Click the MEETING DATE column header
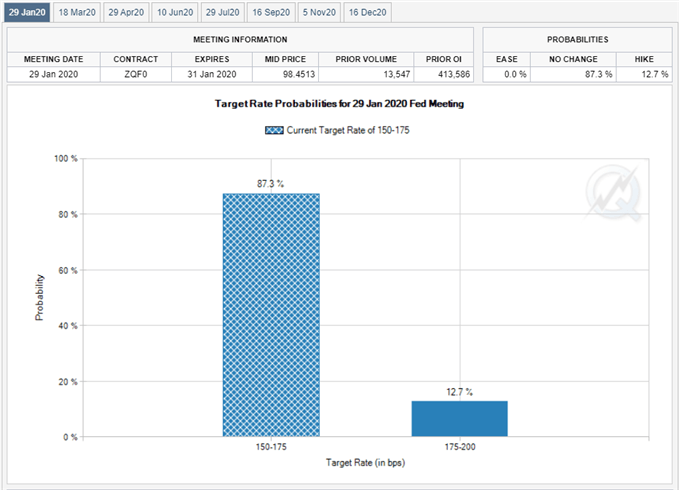Screen dimensions: 679x490 coord(54,59)
